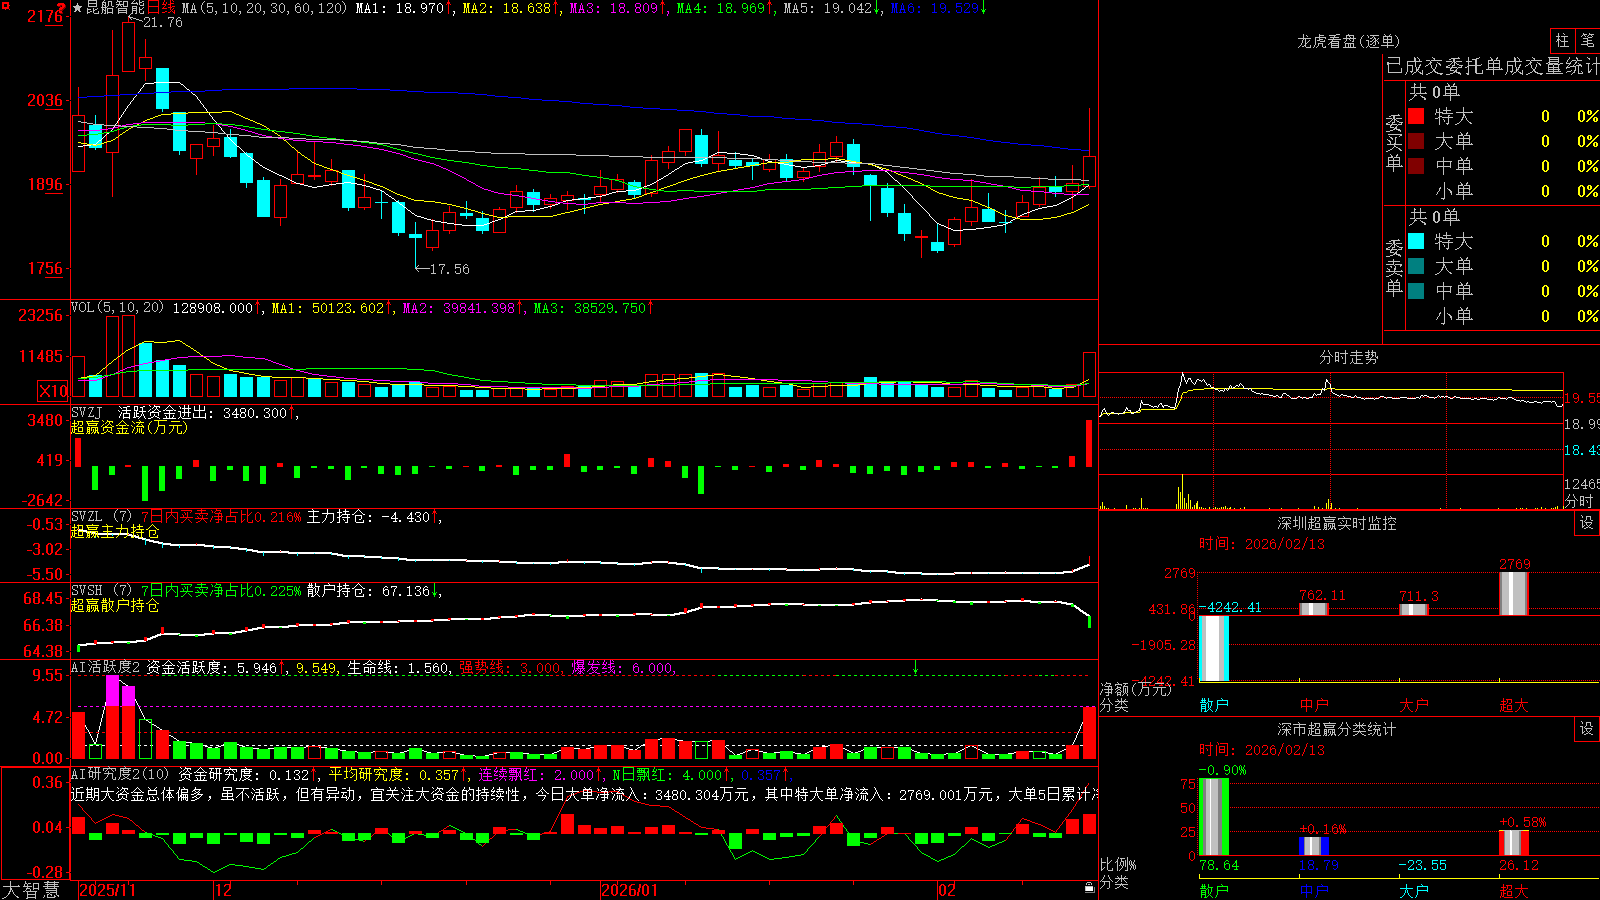Viewport: 1600px width, 900px height.
Task: Click the 2026/01 timeline marker
Action: (x=630, y=890)
